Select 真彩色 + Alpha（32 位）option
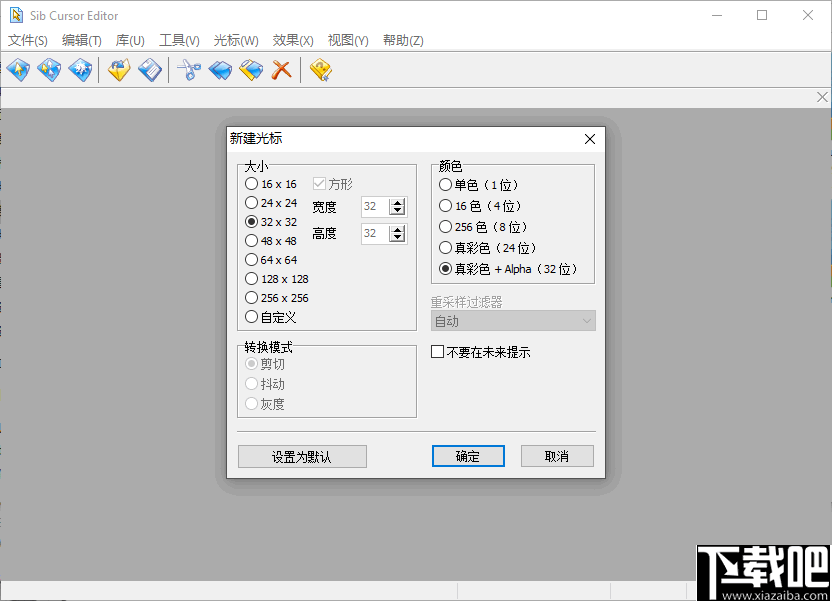The height and width of the screenshot is (601, 832). 445,268
